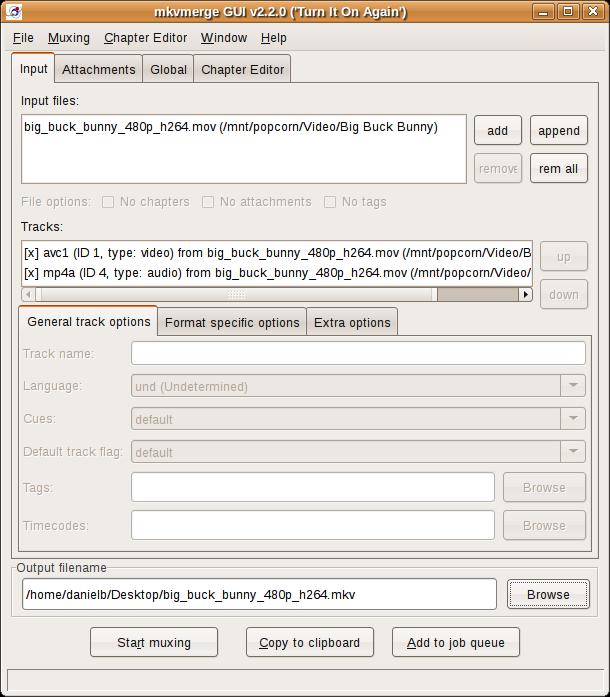Open the Chapter Editor menu
This screenshot has height=697, width=610.
pos(145,38)
